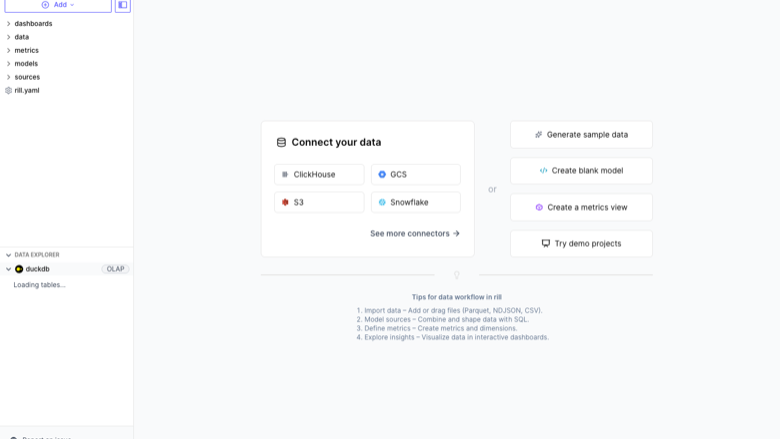Image resolution: width=780 pixels, height=439 pixels.
Task: Expand the models folder chevron
Action: pyautogui.click(x=8, y=64)
